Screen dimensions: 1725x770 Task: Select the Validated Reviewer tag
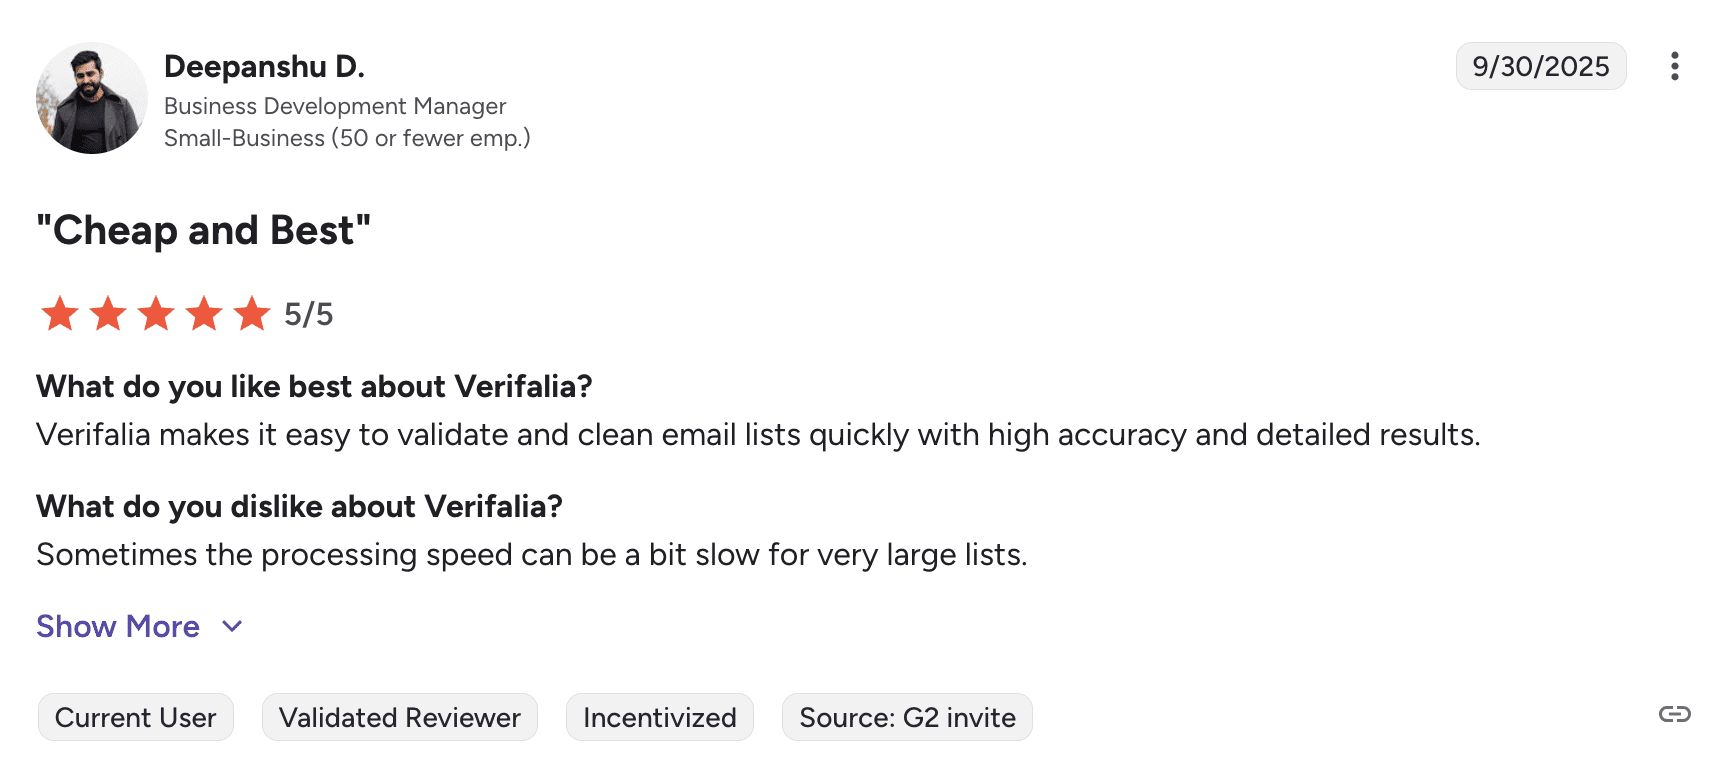click(399, 717)
